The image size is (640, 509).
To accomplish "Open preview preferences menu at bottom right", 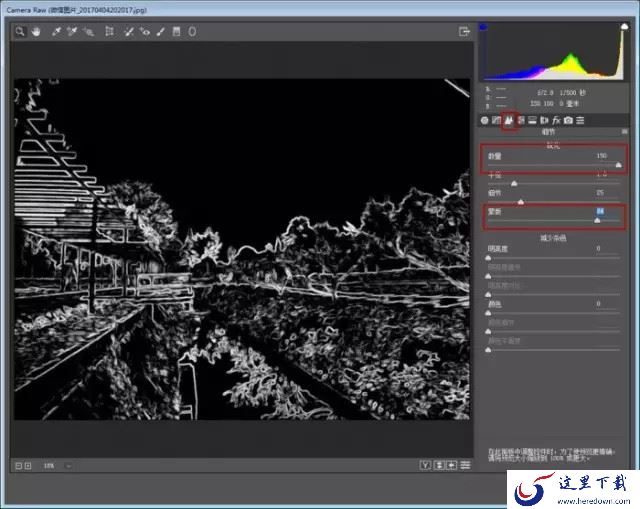I will (x=464, y=465).
